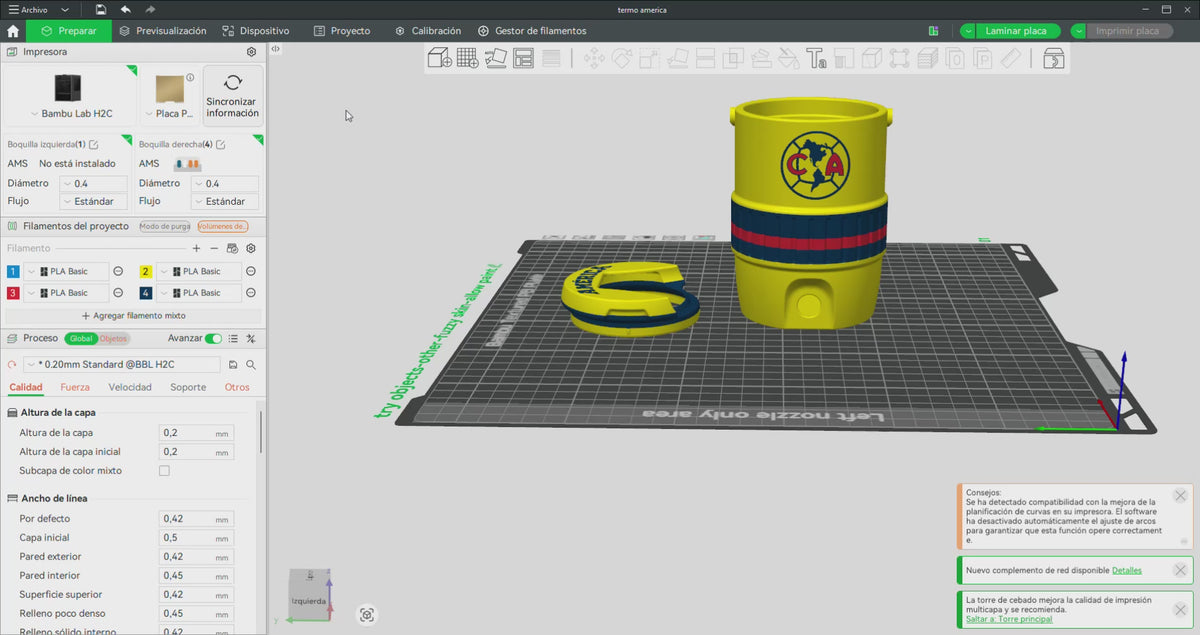Click filament 3 red color swatch
Viewport: 1200px width, 635px height.
(13, 293)
